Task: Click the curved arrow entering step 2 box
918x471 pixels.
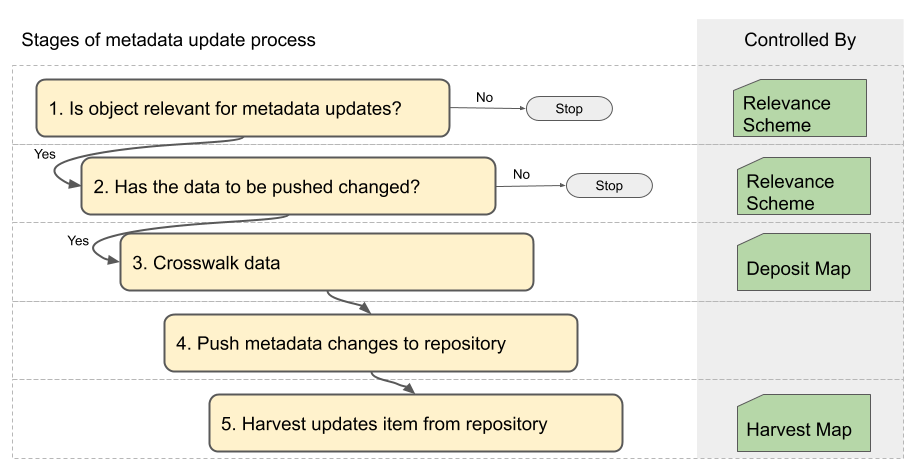Action: pos(60,178)
